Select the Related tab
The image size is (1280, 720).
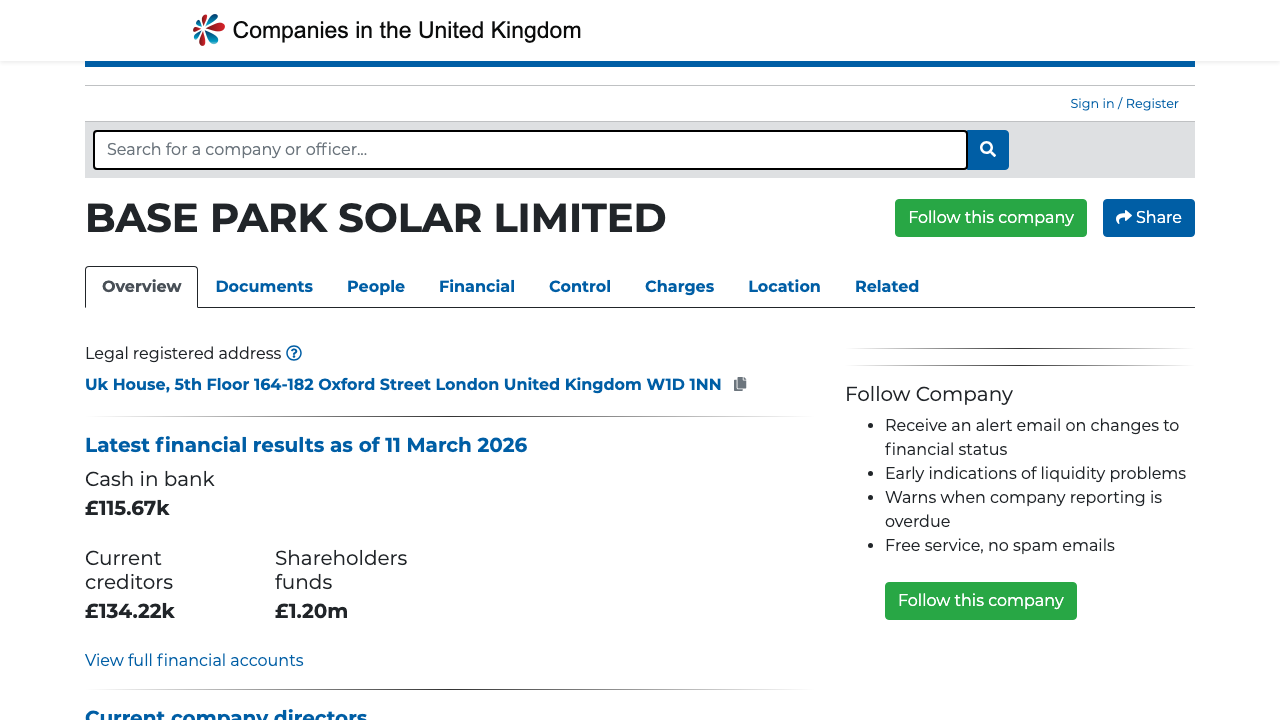886,287
